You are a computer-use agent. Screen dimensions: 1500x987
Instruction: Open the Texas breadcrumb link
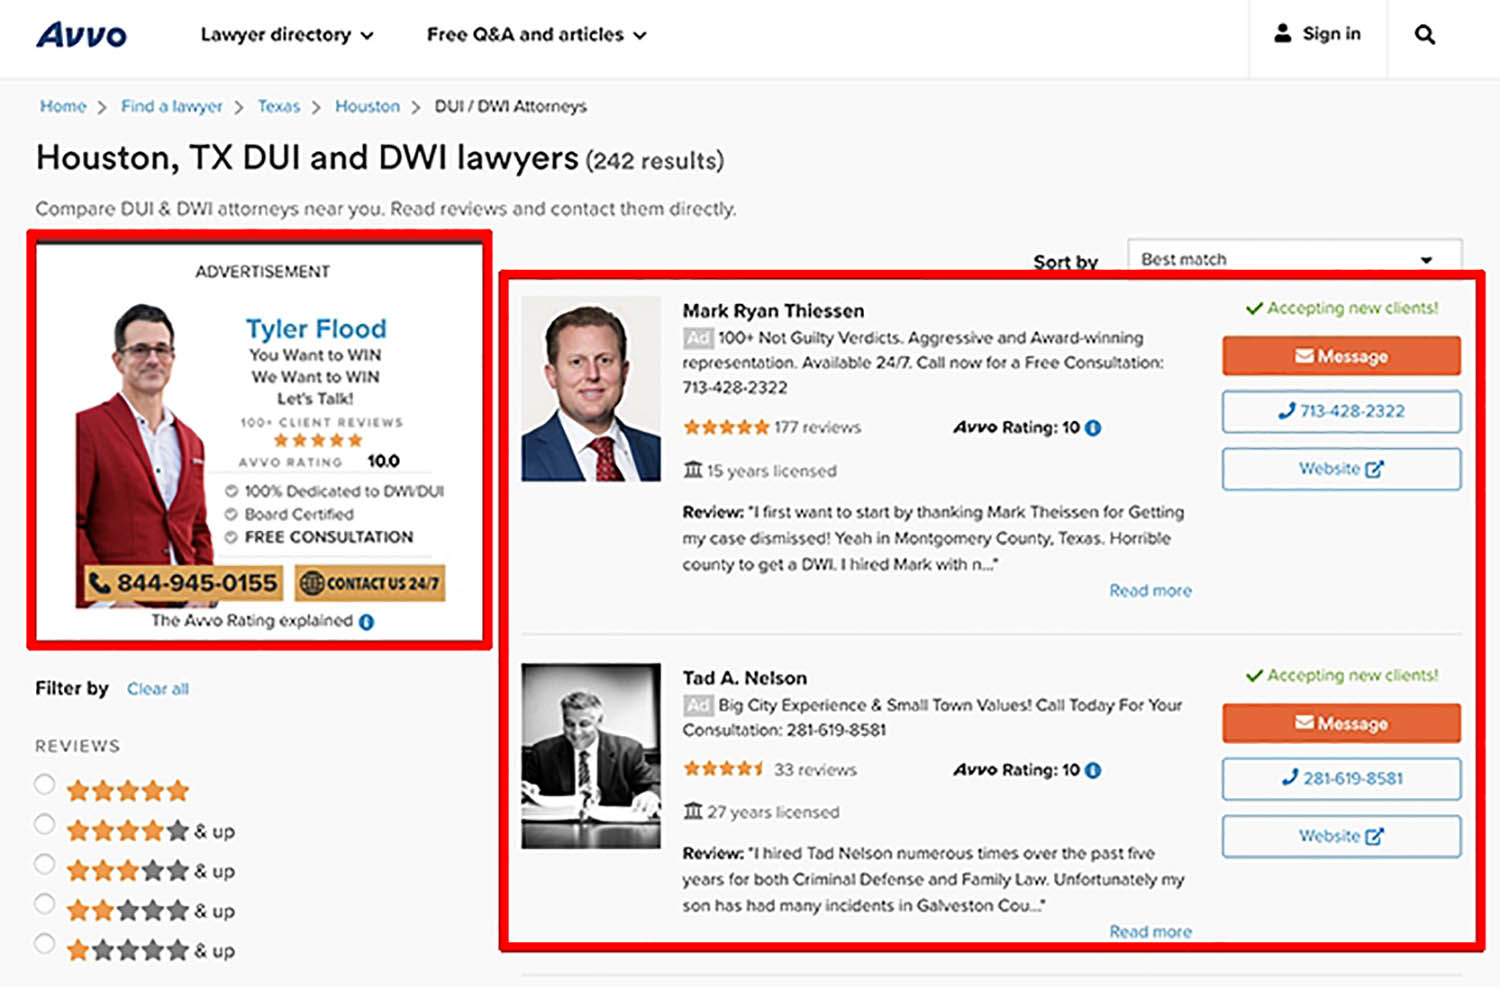[x=279, y=106]
